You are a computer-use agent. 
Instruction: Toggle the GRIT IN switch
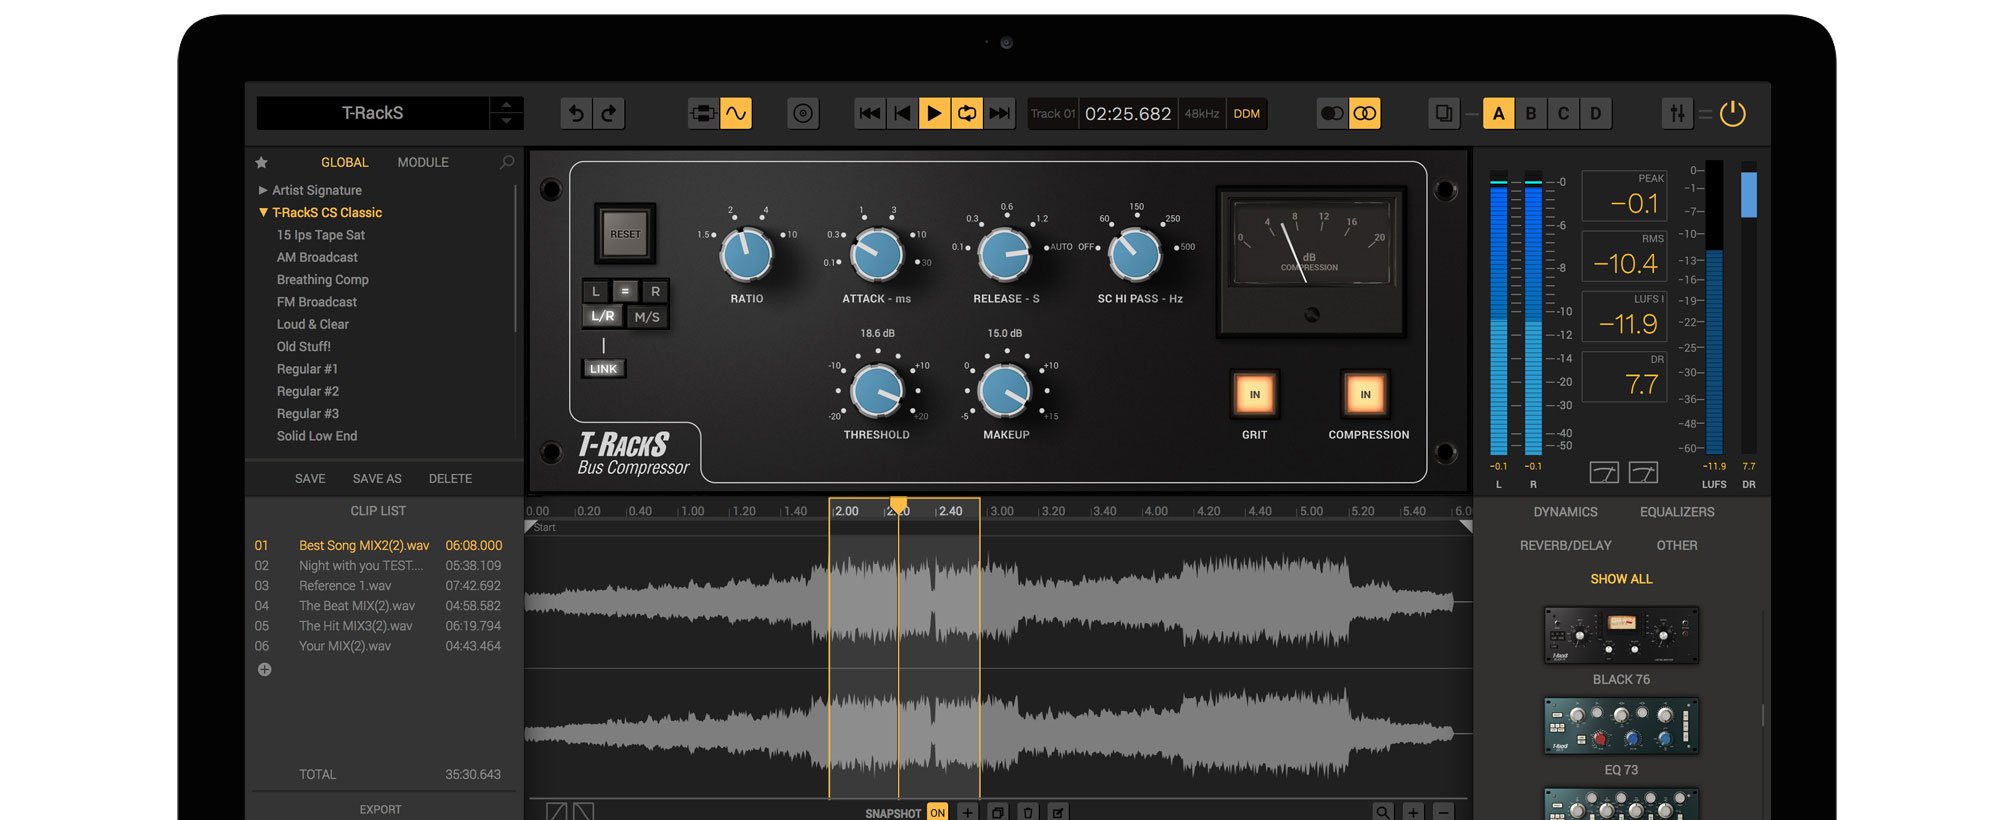tap(1254, 395)
